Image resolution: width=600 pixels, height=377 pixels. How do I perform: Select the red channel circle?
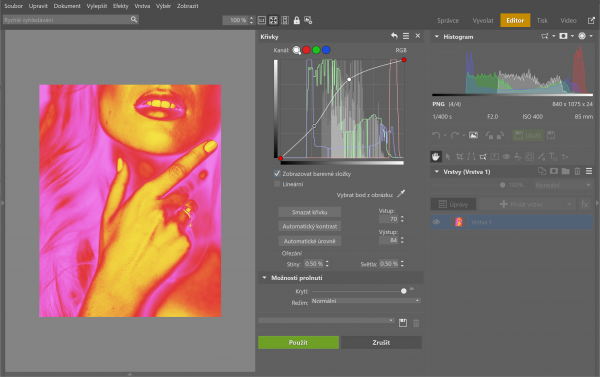tap(306, 50)
